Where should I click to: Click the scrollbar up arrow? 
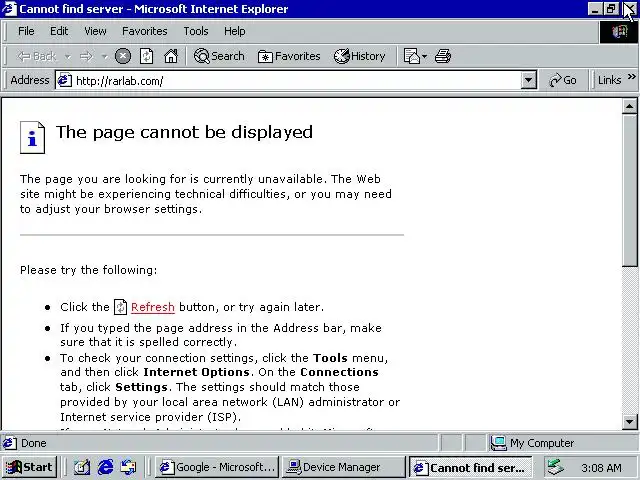[629, 107]
